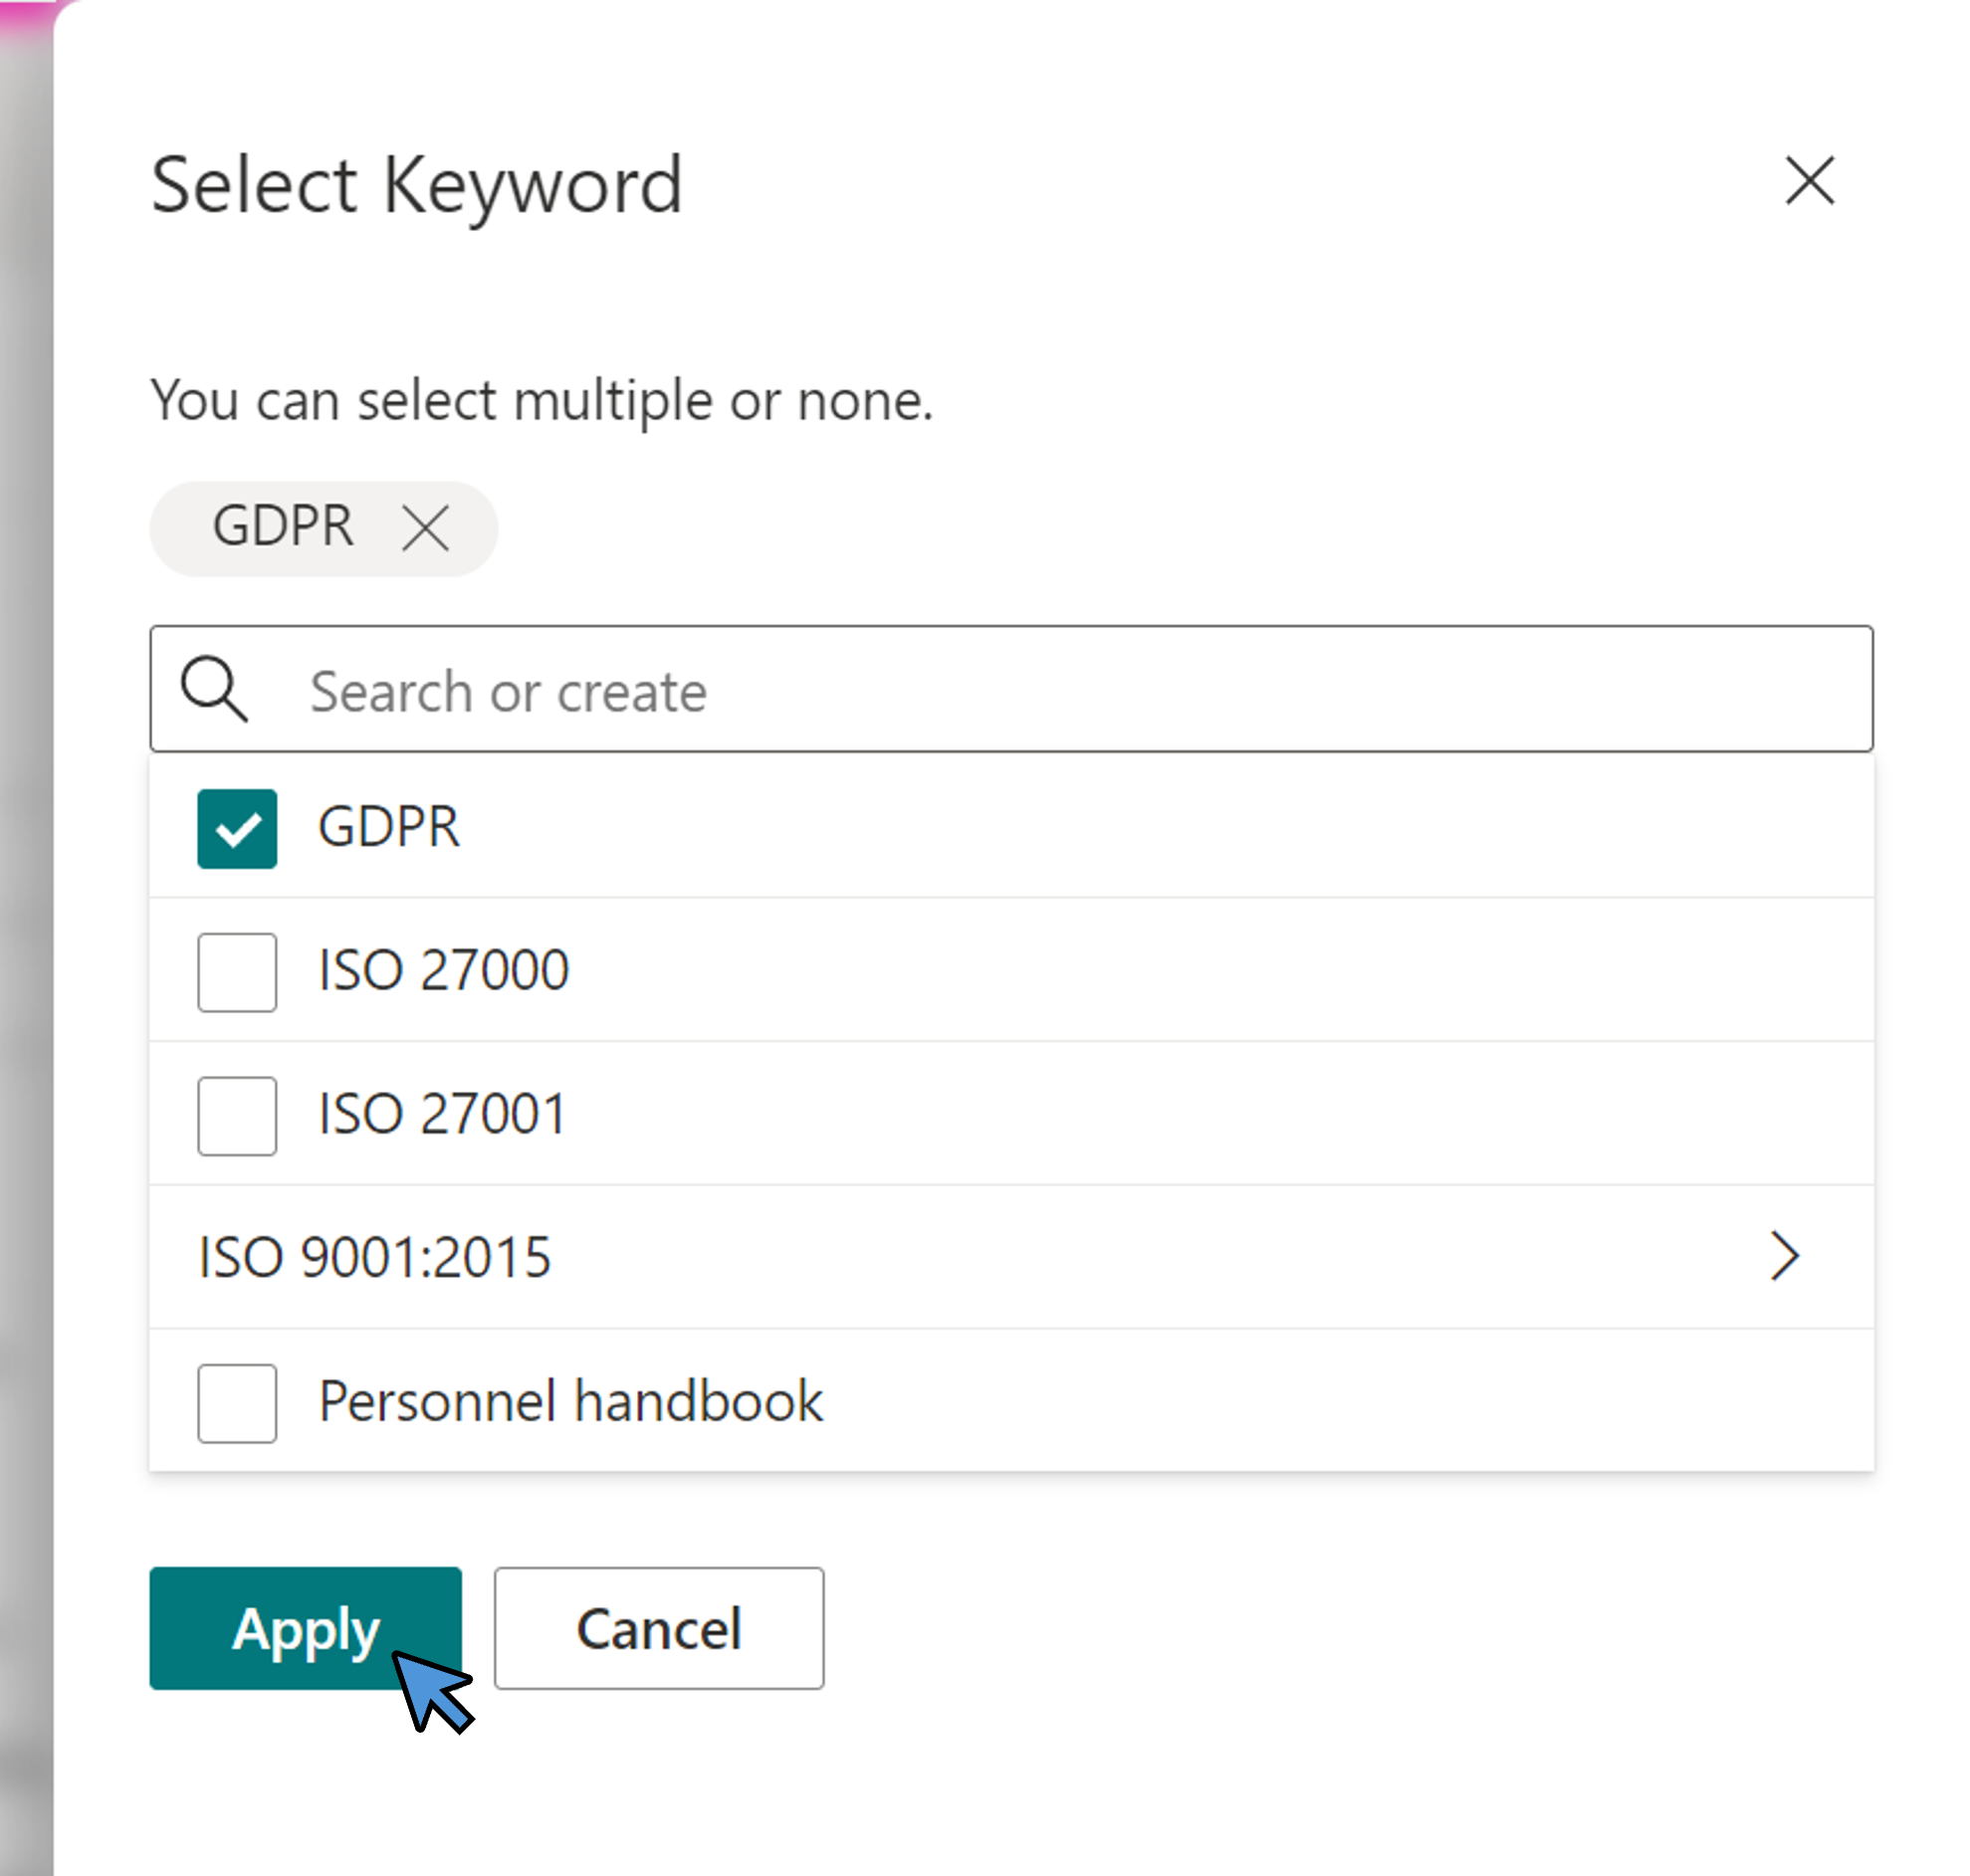Check the Personnel handbook checkbox

pyautogui.click(x=237, y=1402)
